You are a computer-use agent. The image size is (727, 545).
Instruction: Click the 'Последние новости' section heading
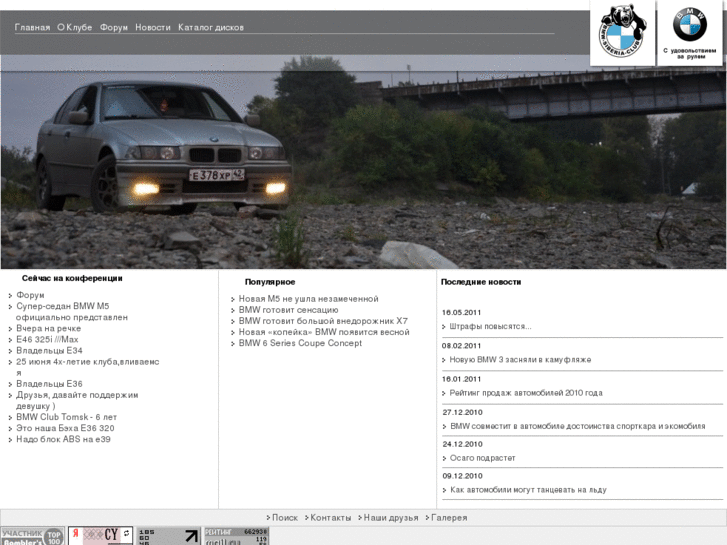pos(481,282)
